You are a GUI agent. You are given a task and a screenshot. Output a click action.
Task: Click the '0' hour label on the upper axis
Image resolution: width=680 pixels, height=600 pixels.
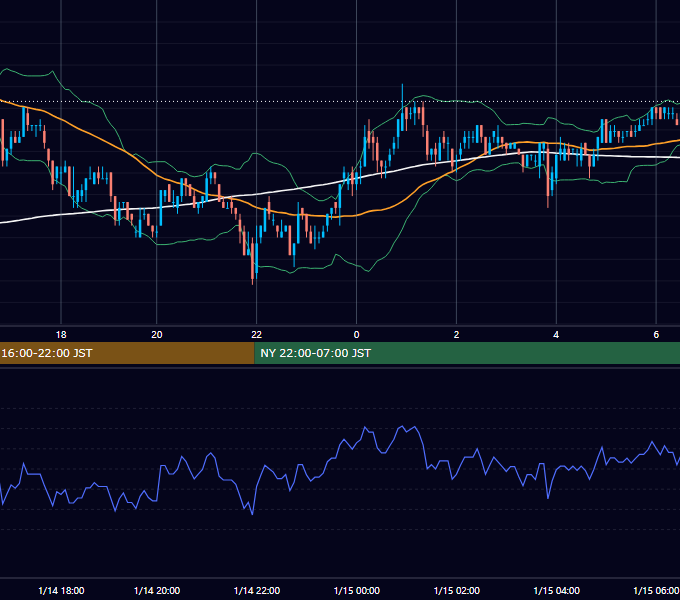coord(356,335)
